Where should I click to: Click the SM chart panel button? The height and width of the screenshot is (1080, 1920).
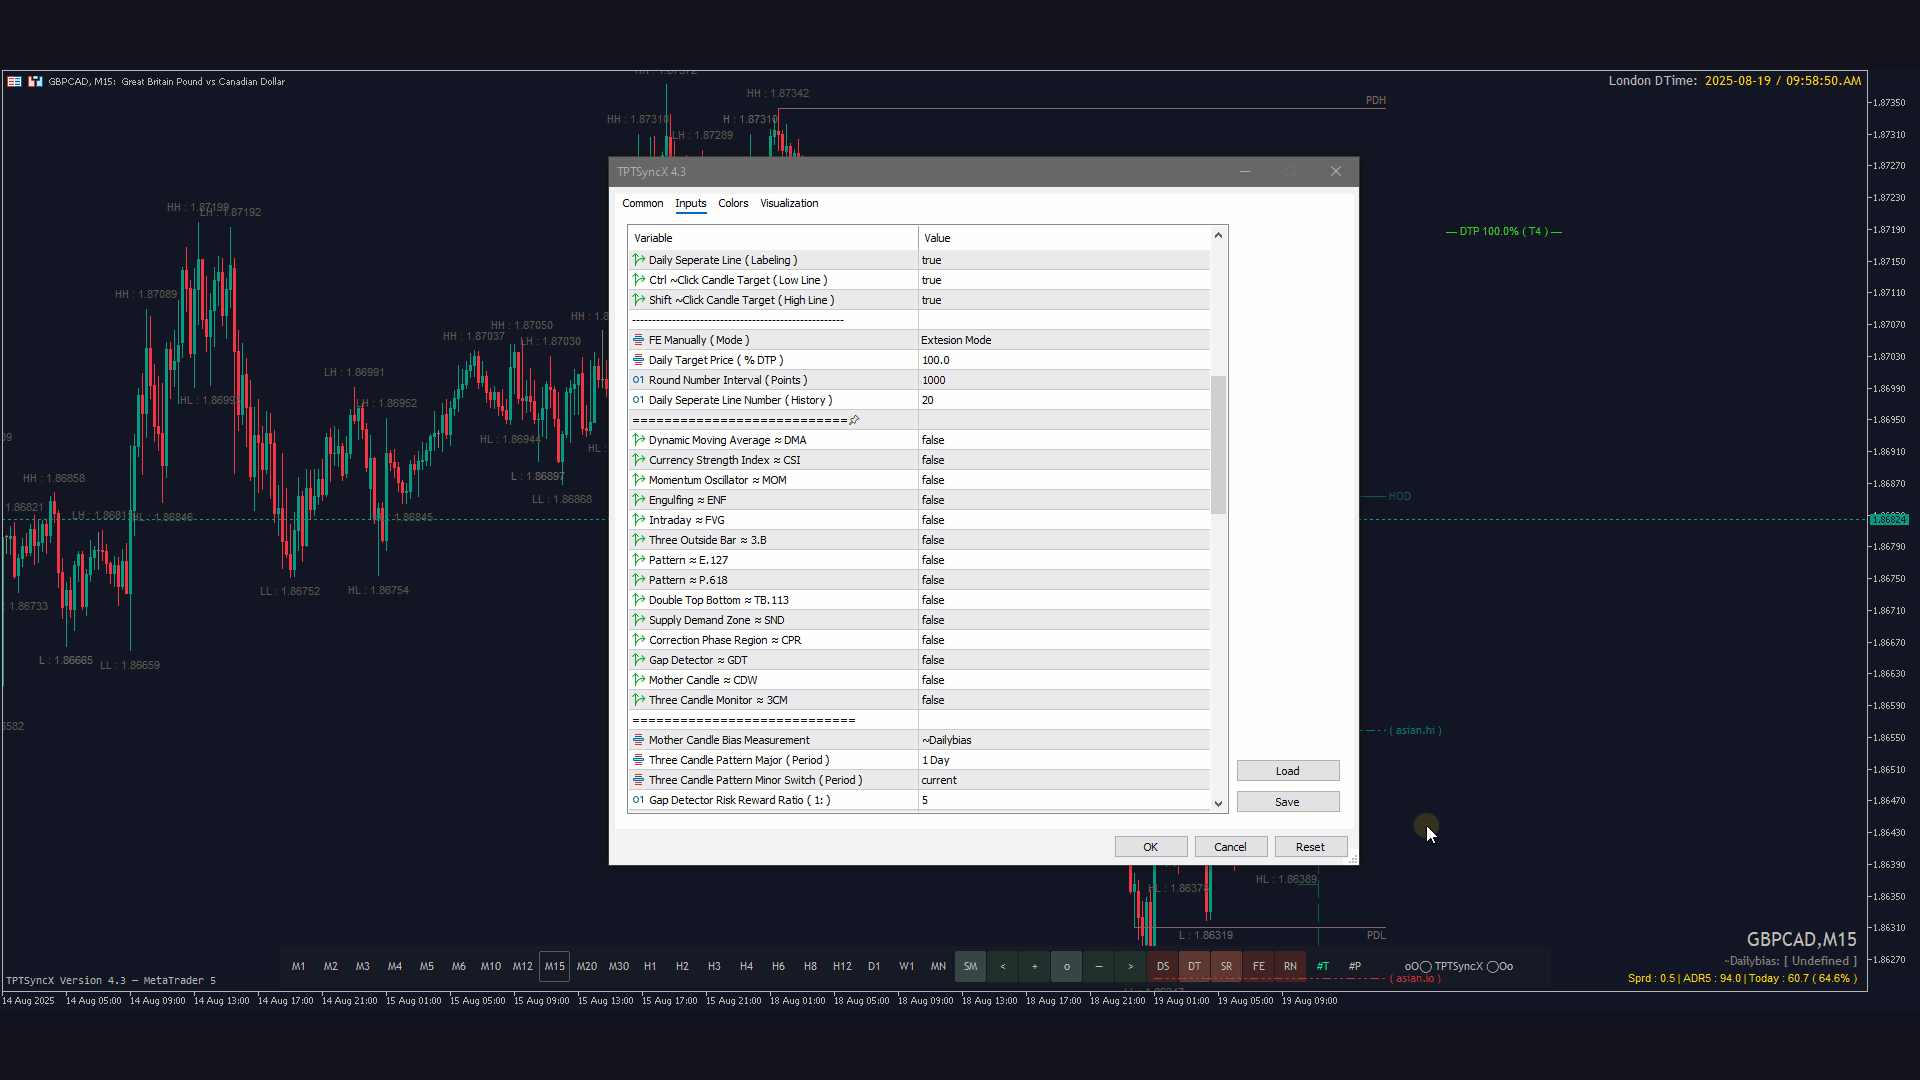point(970,966)
